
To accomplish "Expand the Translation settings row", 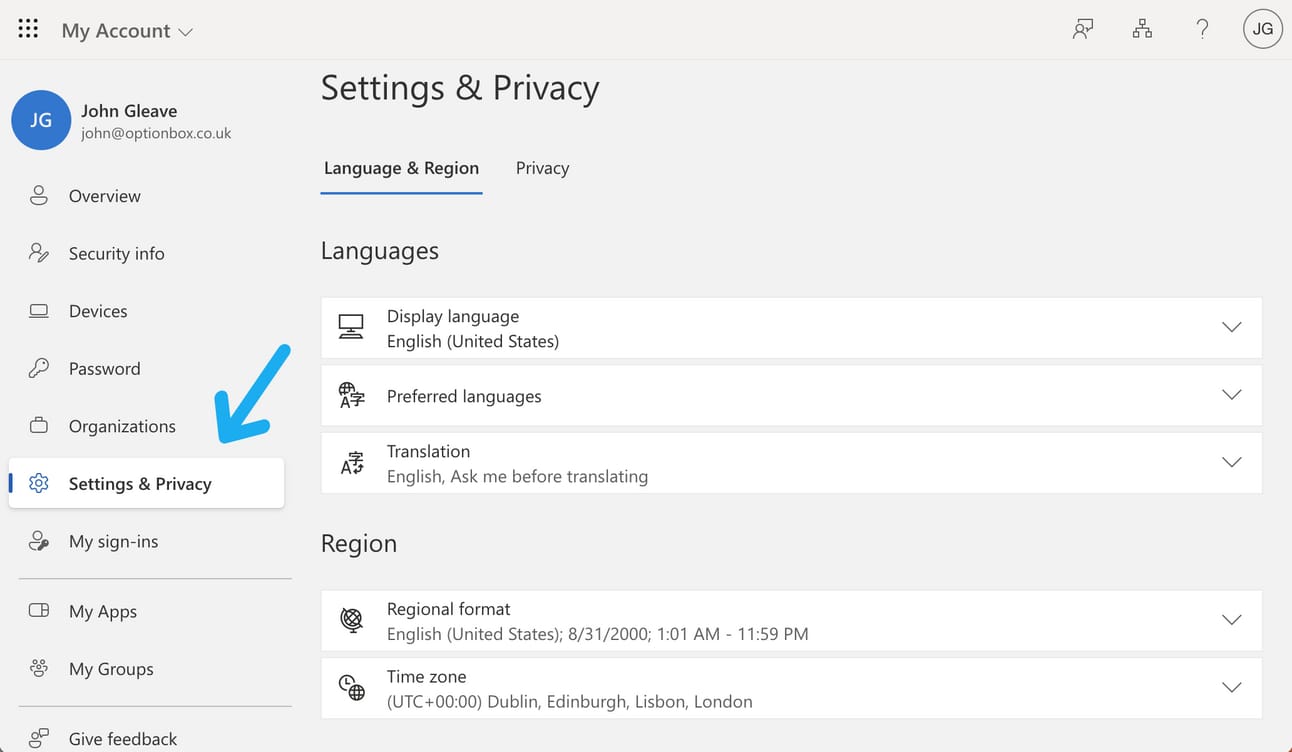I will pyautogui.click(x=1232, y=462).
